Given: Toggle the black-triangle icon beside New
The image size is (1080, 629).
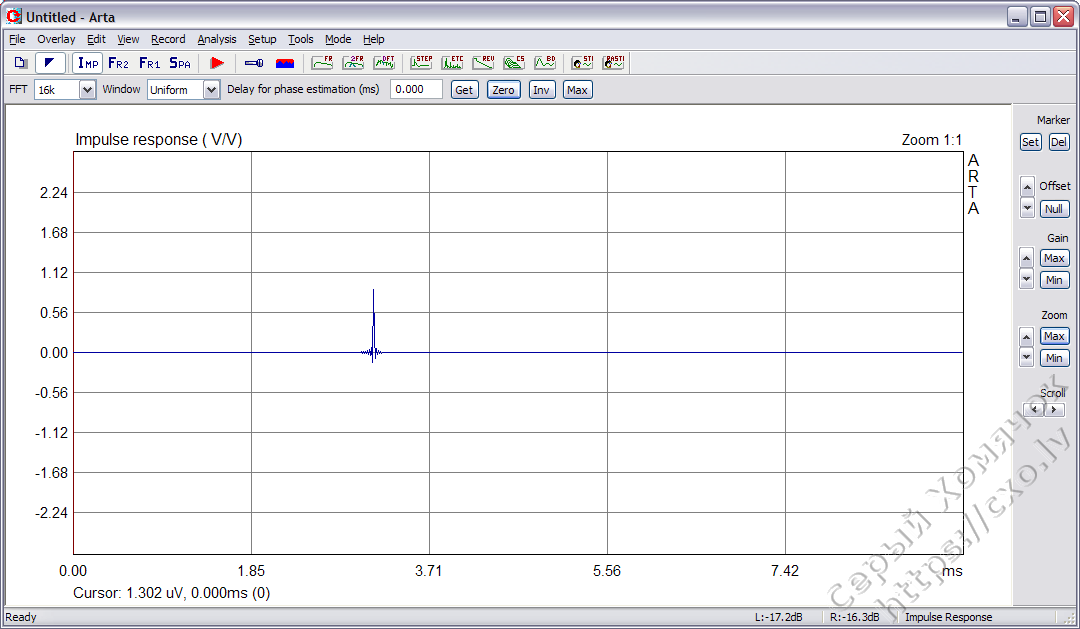Looking at the screenshot, I should [x=51, y=63].
